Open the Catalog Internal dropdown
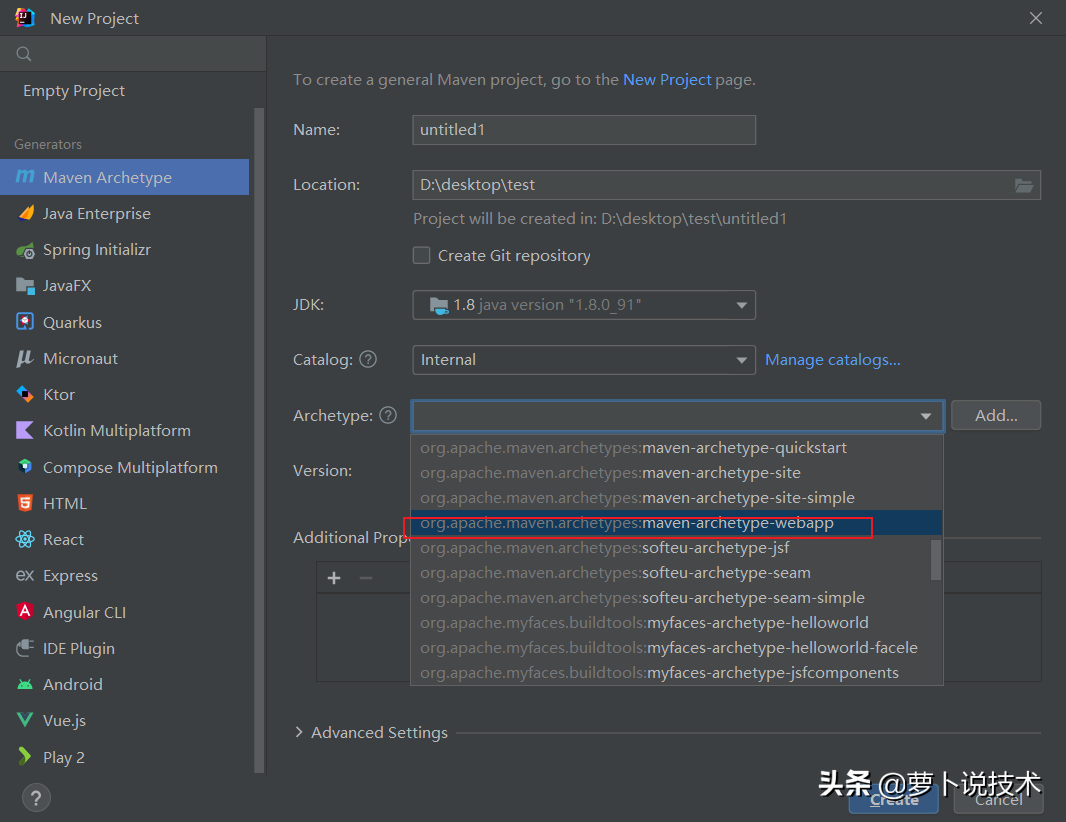 click(x=584, y=360)
